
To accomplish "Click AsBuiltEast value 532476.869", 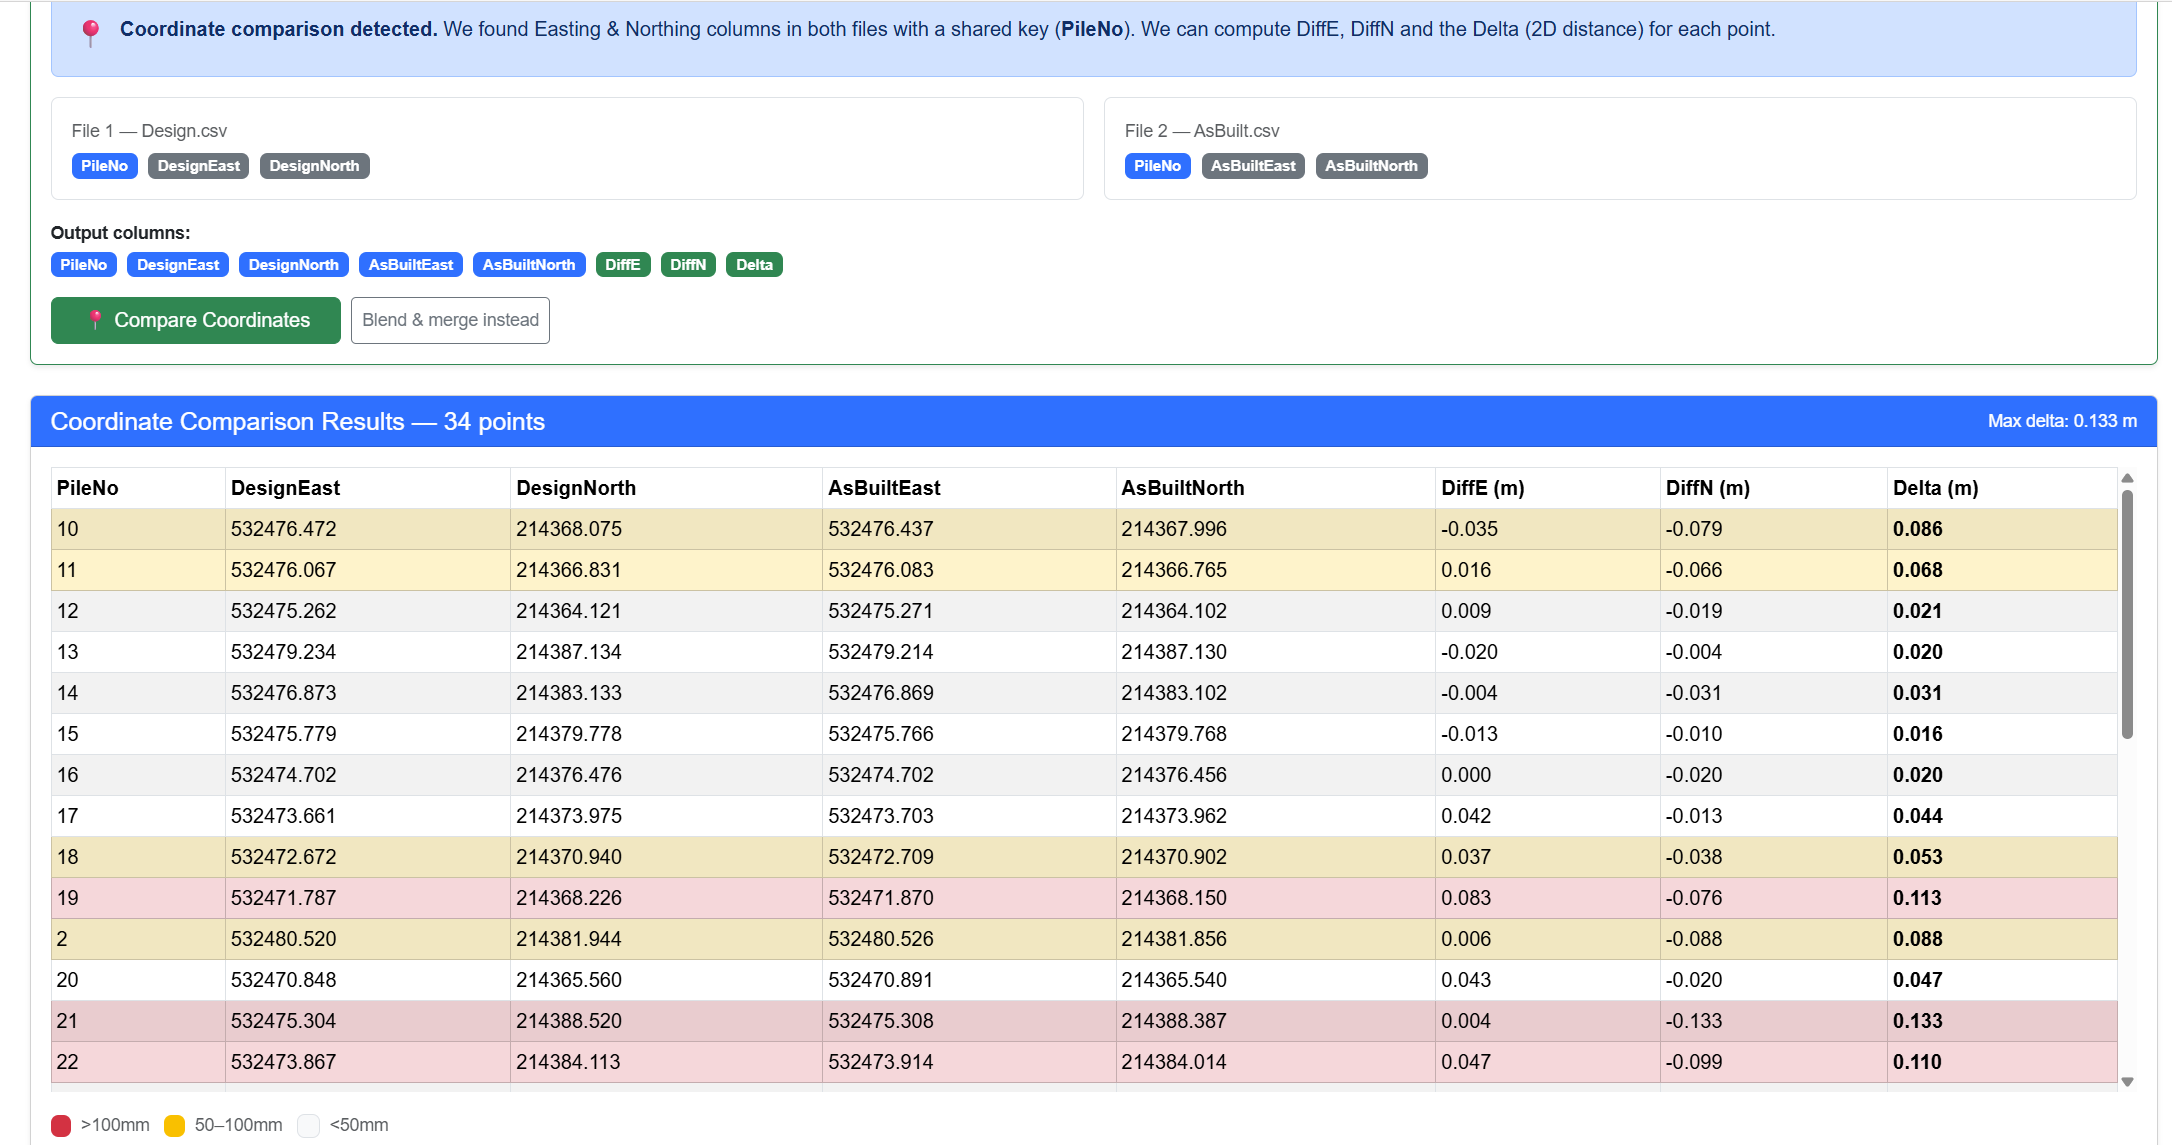I will coord(881,693).
